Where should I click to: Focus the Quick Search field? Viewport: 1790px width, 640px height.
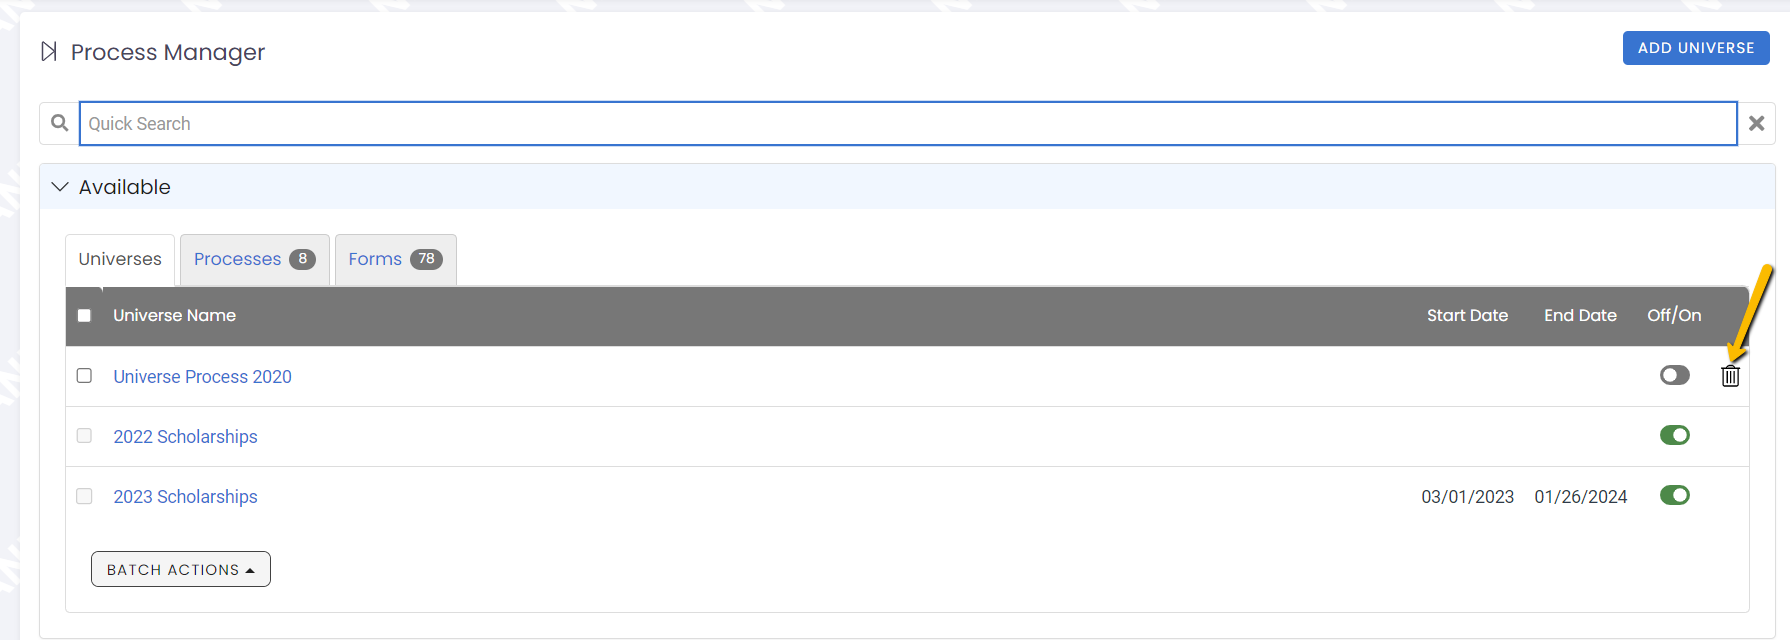(x=908, y=123)
